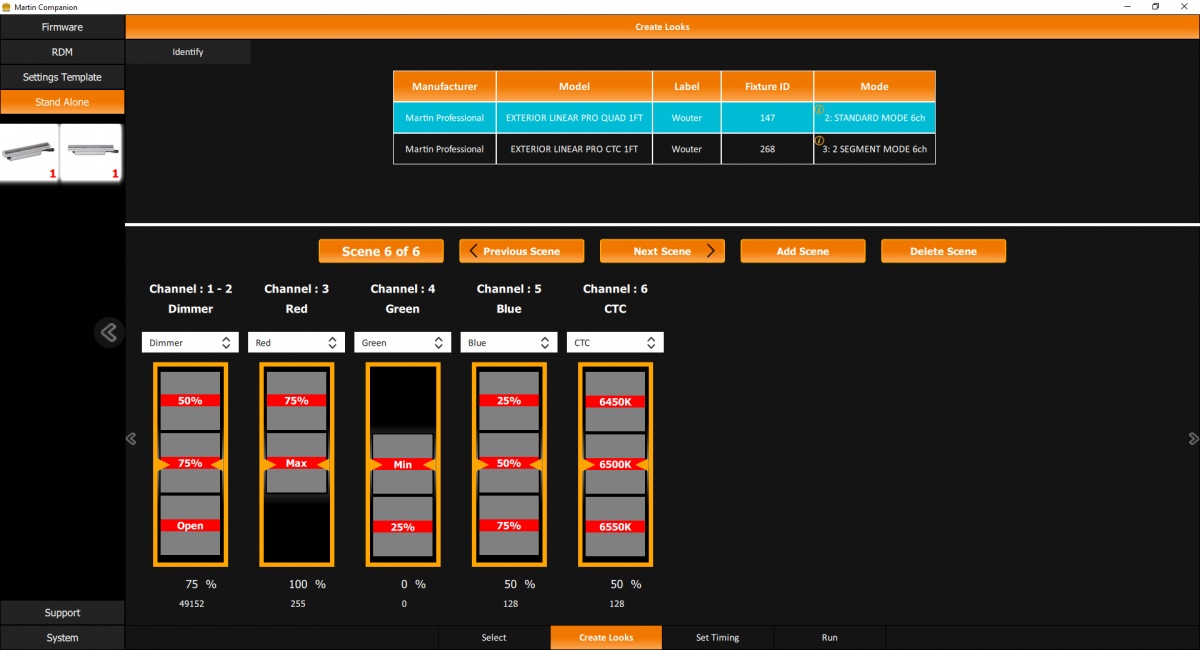Viewport: 1200px width, 650px height.
Task: Click the Manufacturer column header
Action: point(444,86)
